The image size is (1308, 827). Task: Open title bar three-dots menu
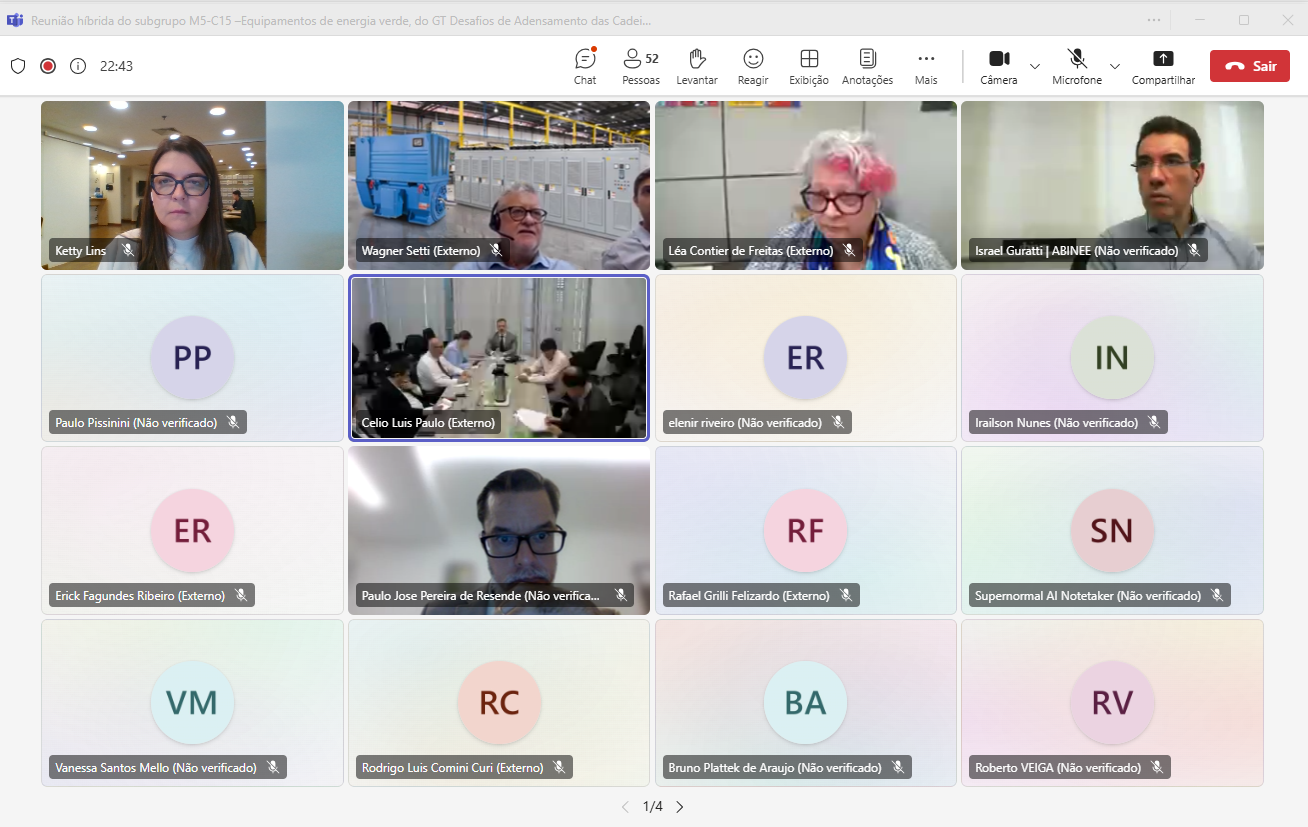pyautogui.click(x=1155, y=20)
